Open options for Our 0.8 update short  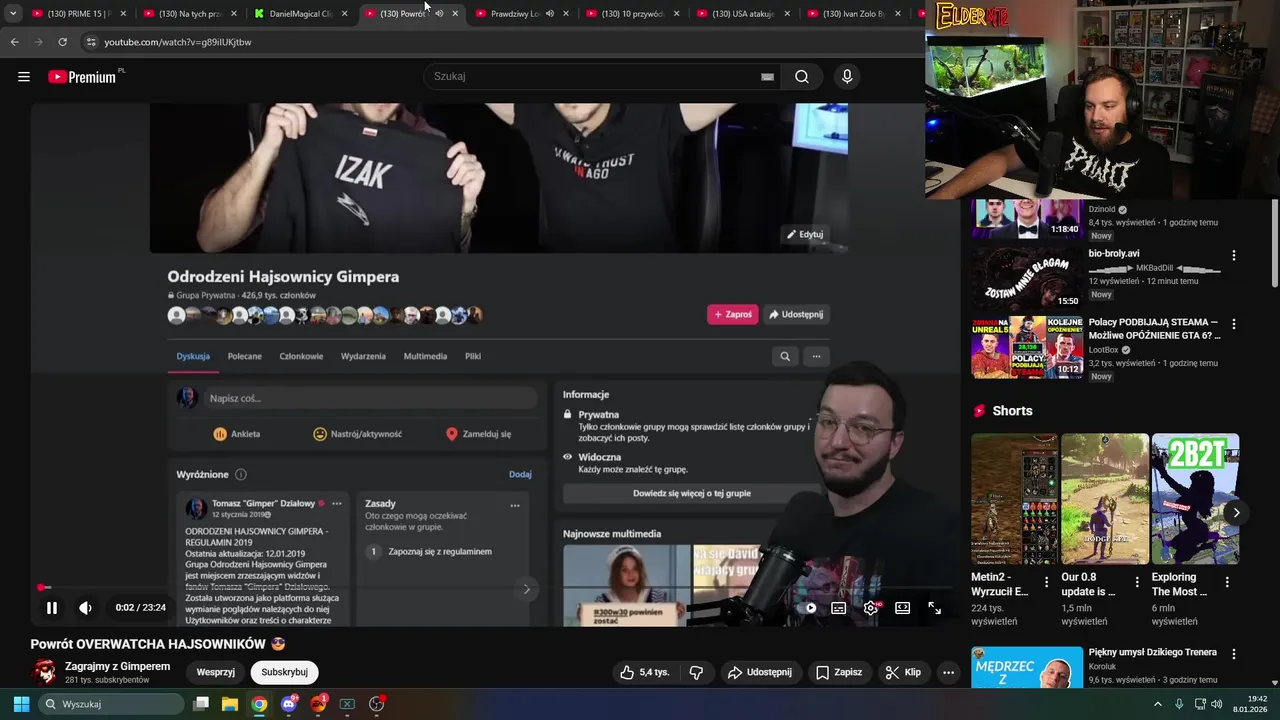coord(1137,581)
